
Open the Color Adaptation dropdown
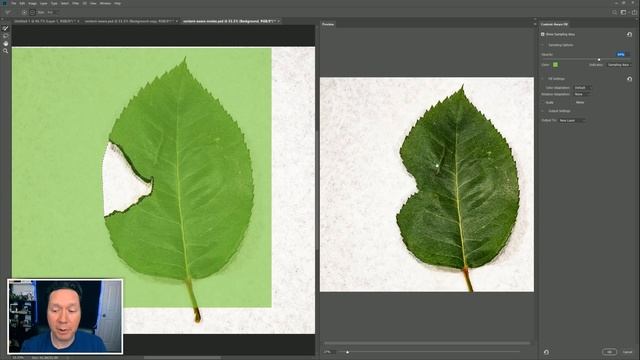coord(582,88)
